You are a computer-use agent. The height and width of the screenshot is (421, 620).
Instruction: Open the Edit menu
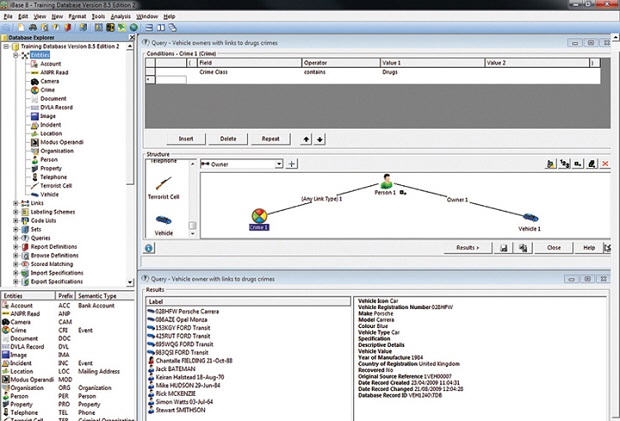point(23,17)
